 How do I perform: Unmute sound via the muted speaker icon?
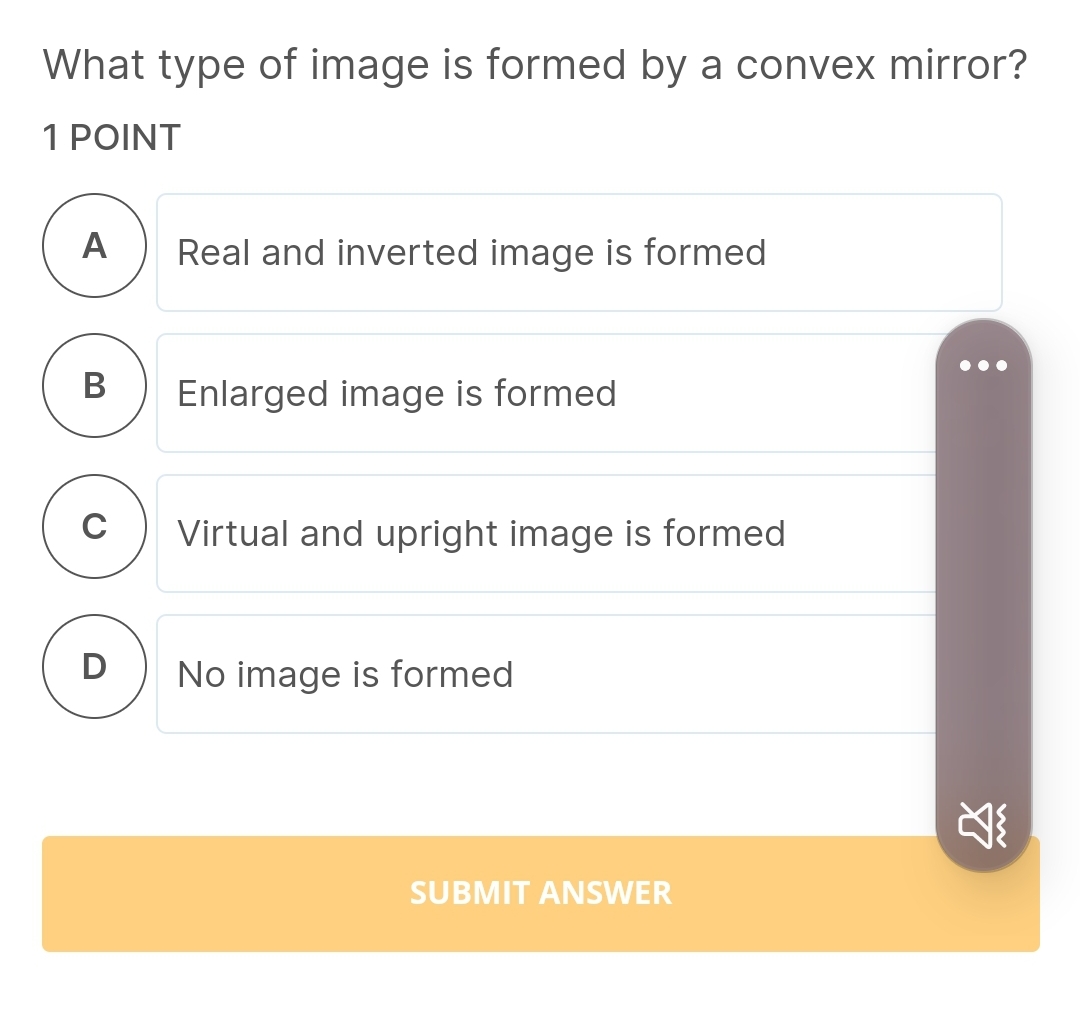point(983,825)
